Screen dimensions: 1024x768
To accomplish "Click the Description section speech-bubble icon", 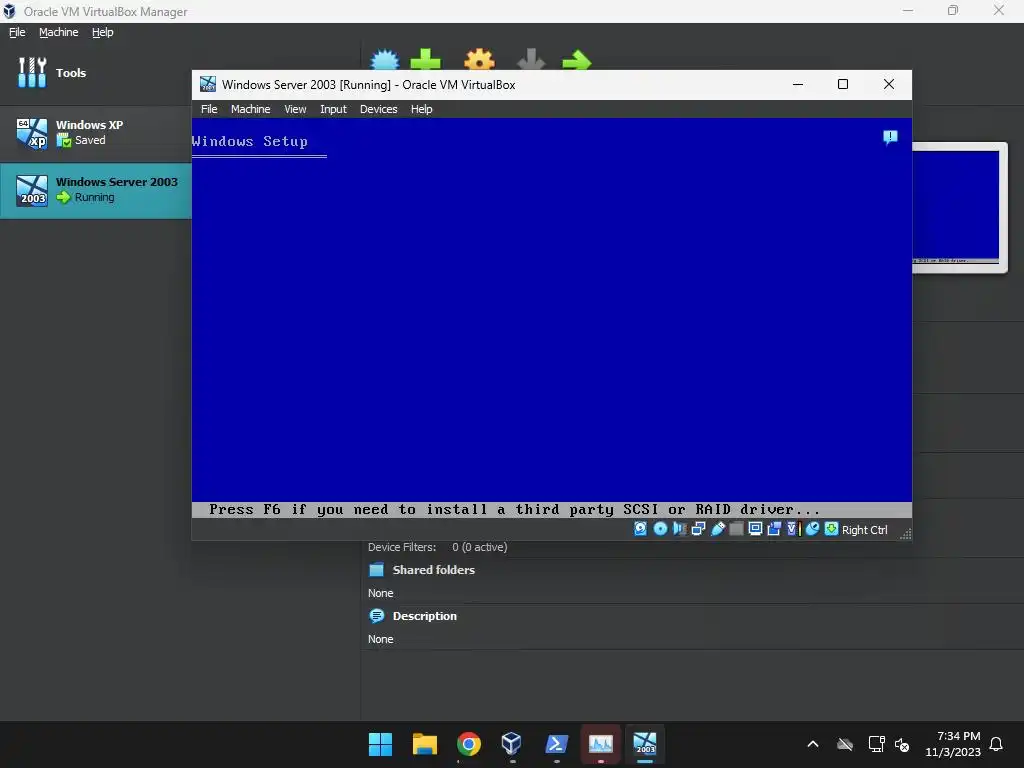I will point(377,616).
